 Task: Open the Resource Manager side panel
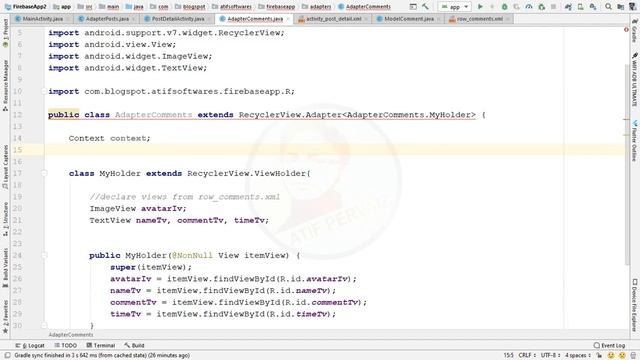click(5, 85)
